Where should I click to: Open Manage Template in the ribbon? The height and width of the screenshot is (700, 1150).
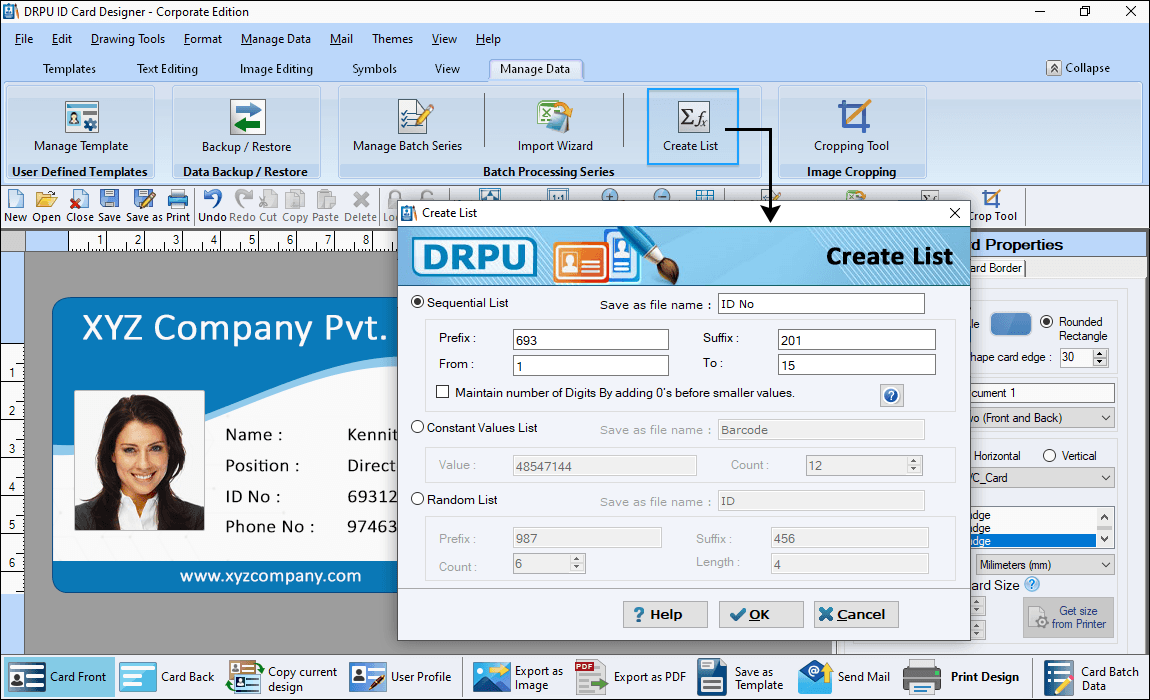[x=81, y=126]
